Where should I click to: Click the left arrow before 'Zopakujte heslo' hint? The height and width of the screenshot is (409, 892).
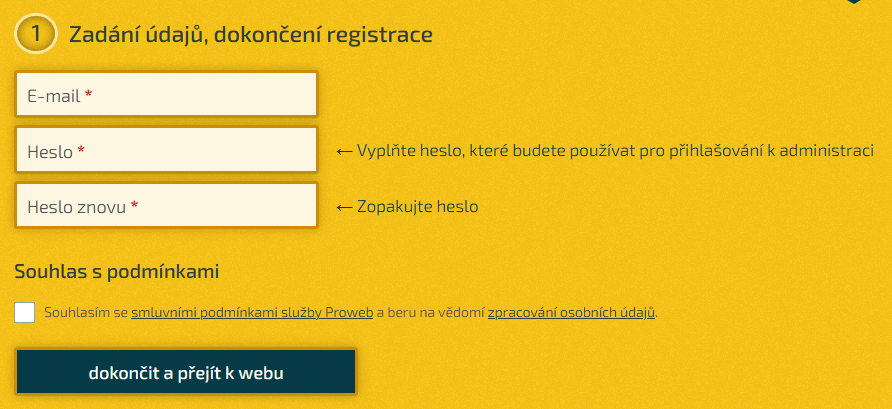point(344,207)
